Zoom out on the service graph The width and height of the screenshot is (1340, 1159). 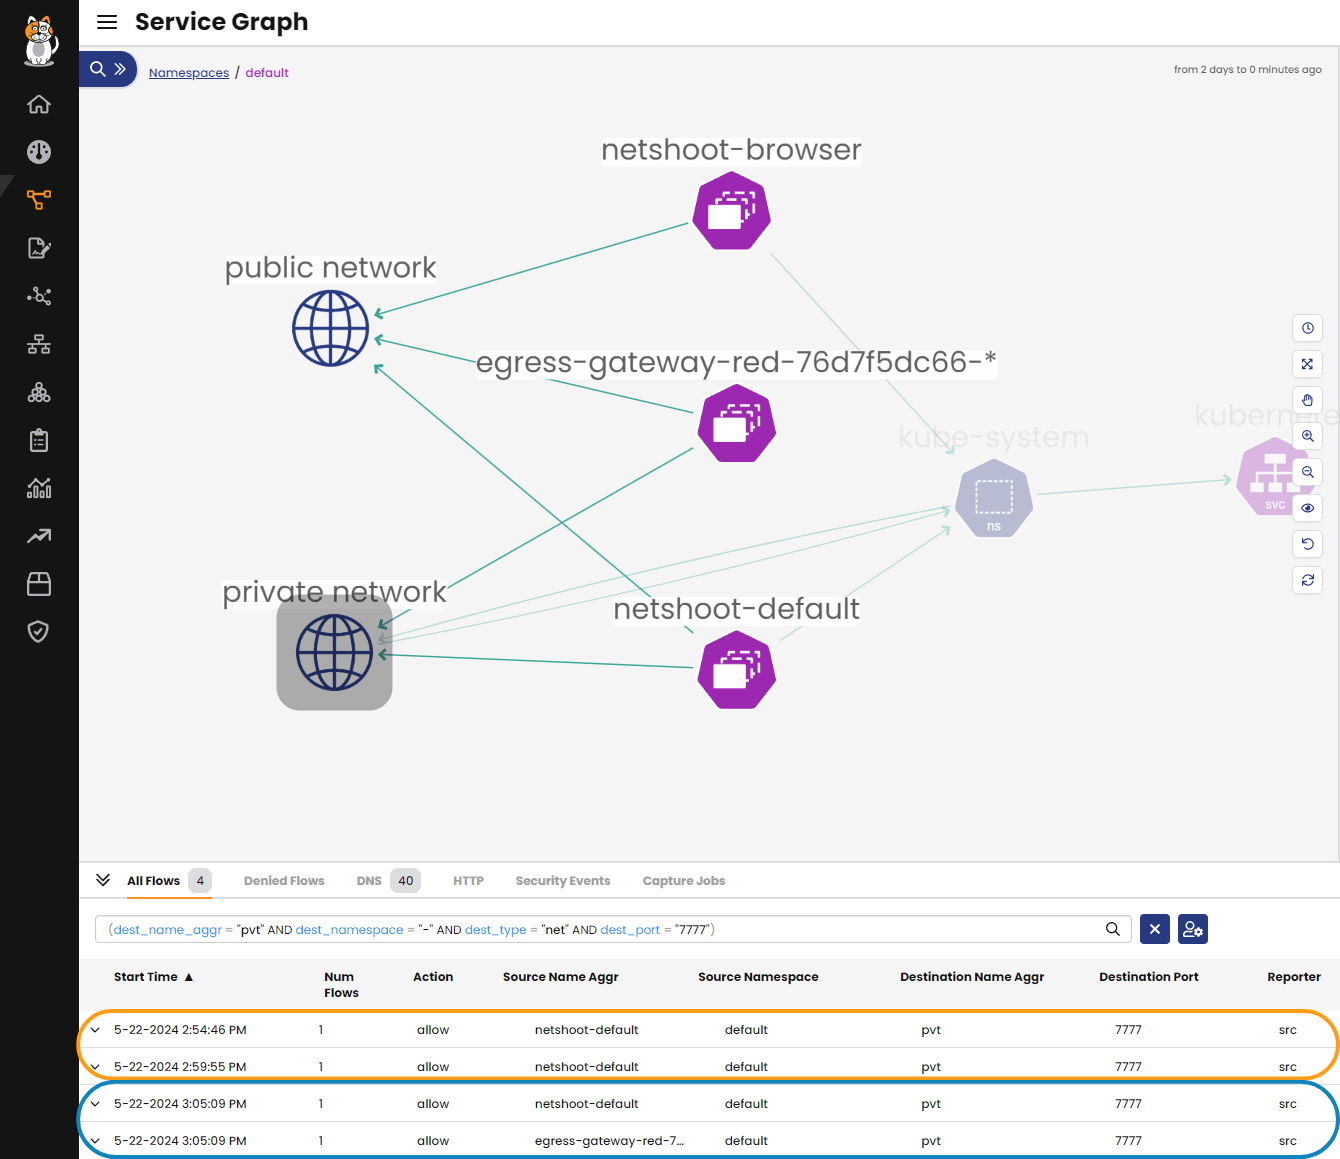pos(1307,472)
